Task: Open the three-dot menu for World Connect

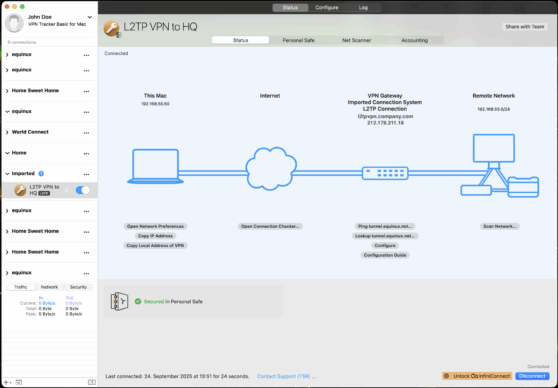Action: click(86, 133)
